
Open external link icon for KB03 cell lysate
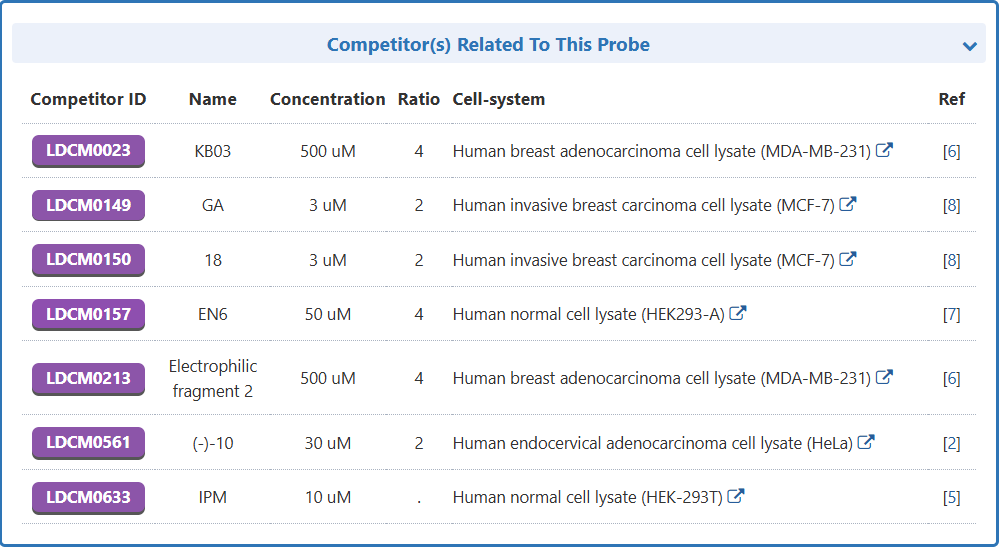tap(884, 151)
